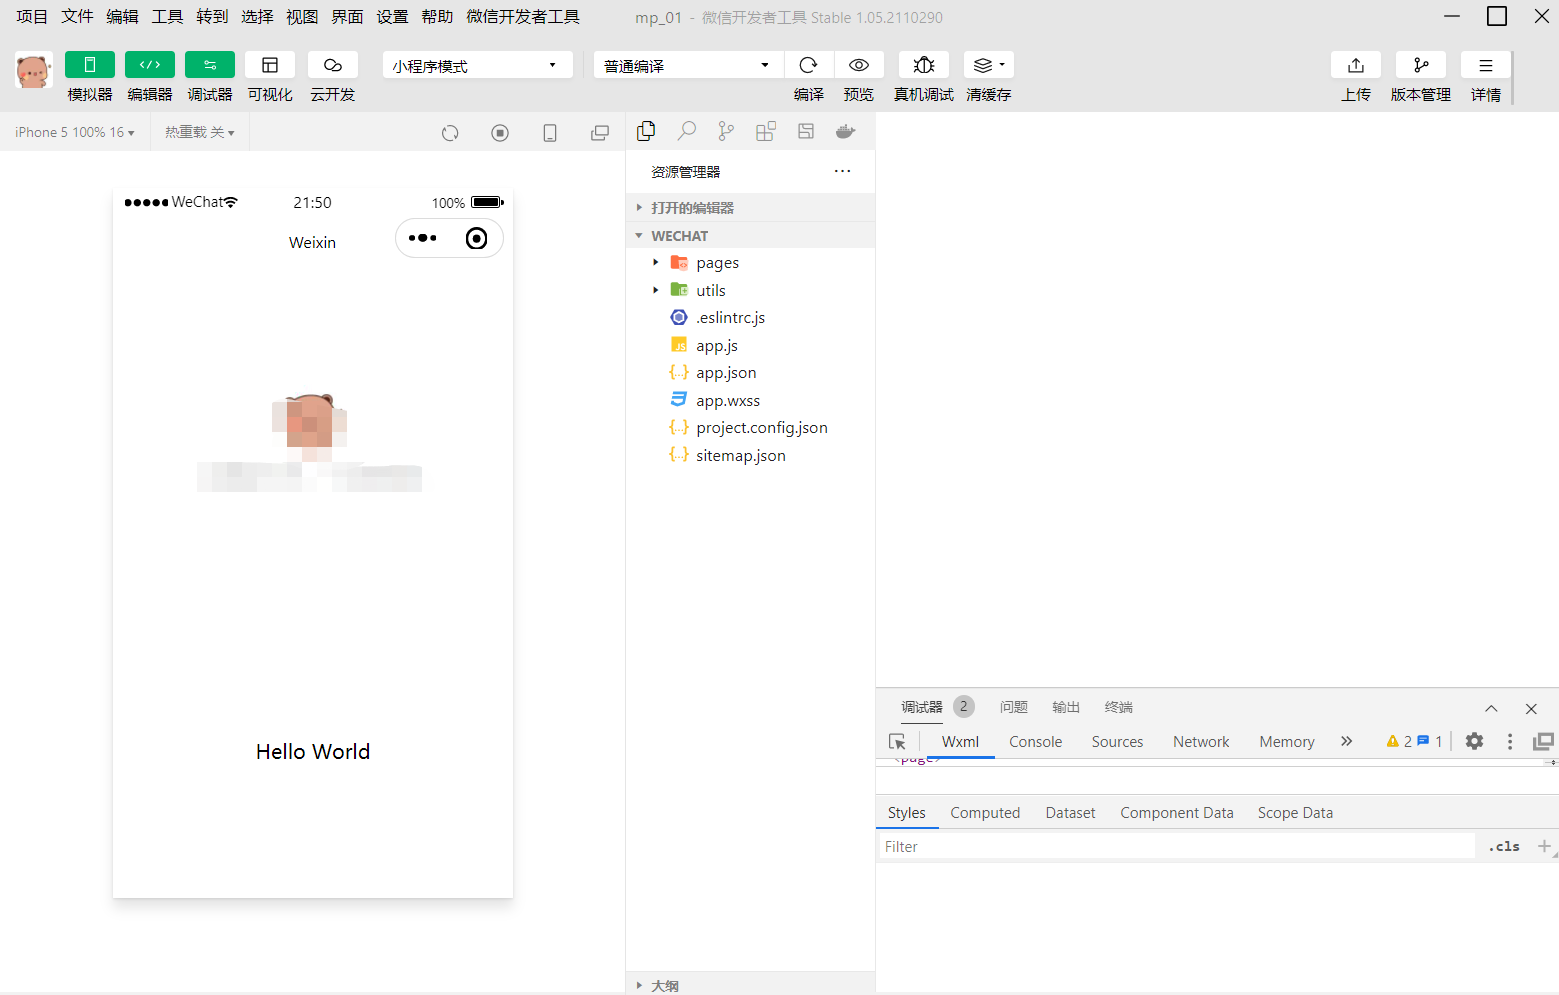Expand the utils folder
Image resolution: width=1559 pixels, height=995 pixels.
(x=750, y=290)
